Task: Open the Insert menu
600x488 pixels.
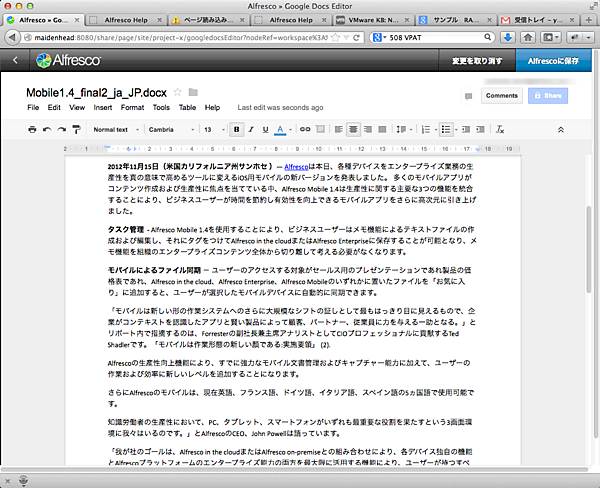Action: tap(103, 107)
